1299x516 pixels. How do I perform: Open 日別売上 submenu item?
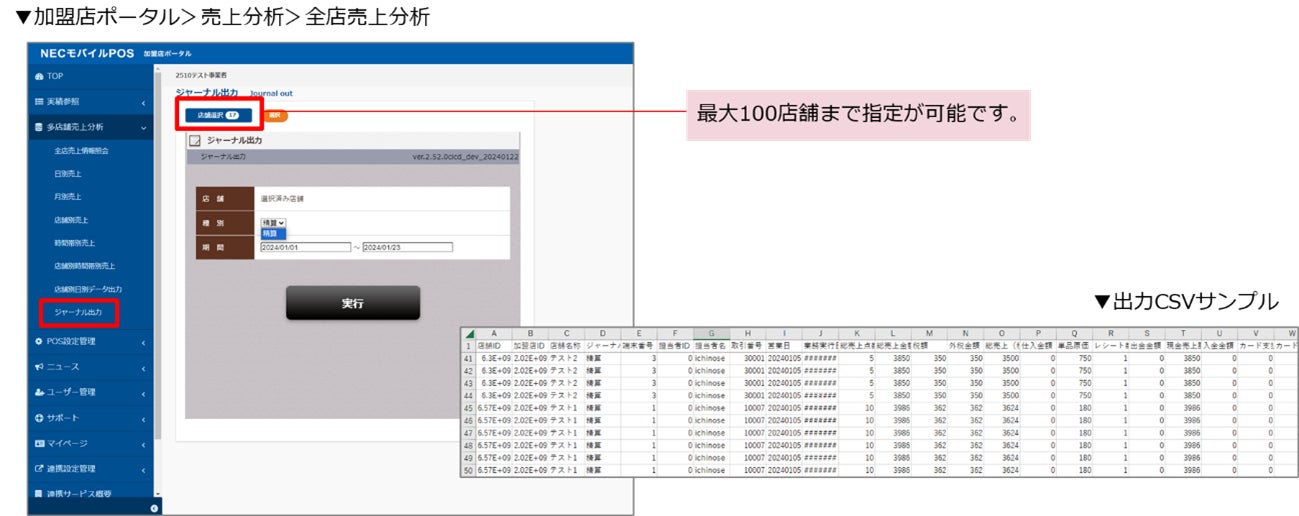coord(67,174)
